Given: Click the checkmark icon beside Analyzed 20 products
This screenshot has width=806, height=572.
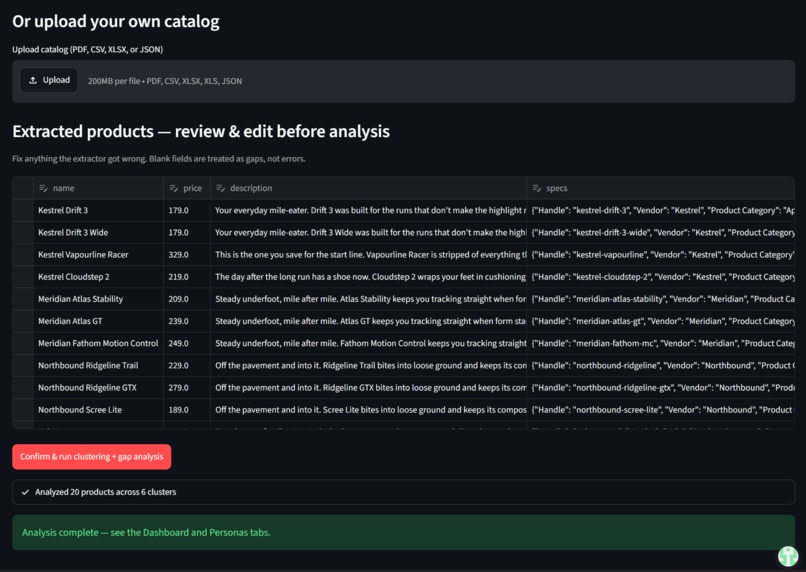Looking at the screenshot, I should (x=25, y=492).
